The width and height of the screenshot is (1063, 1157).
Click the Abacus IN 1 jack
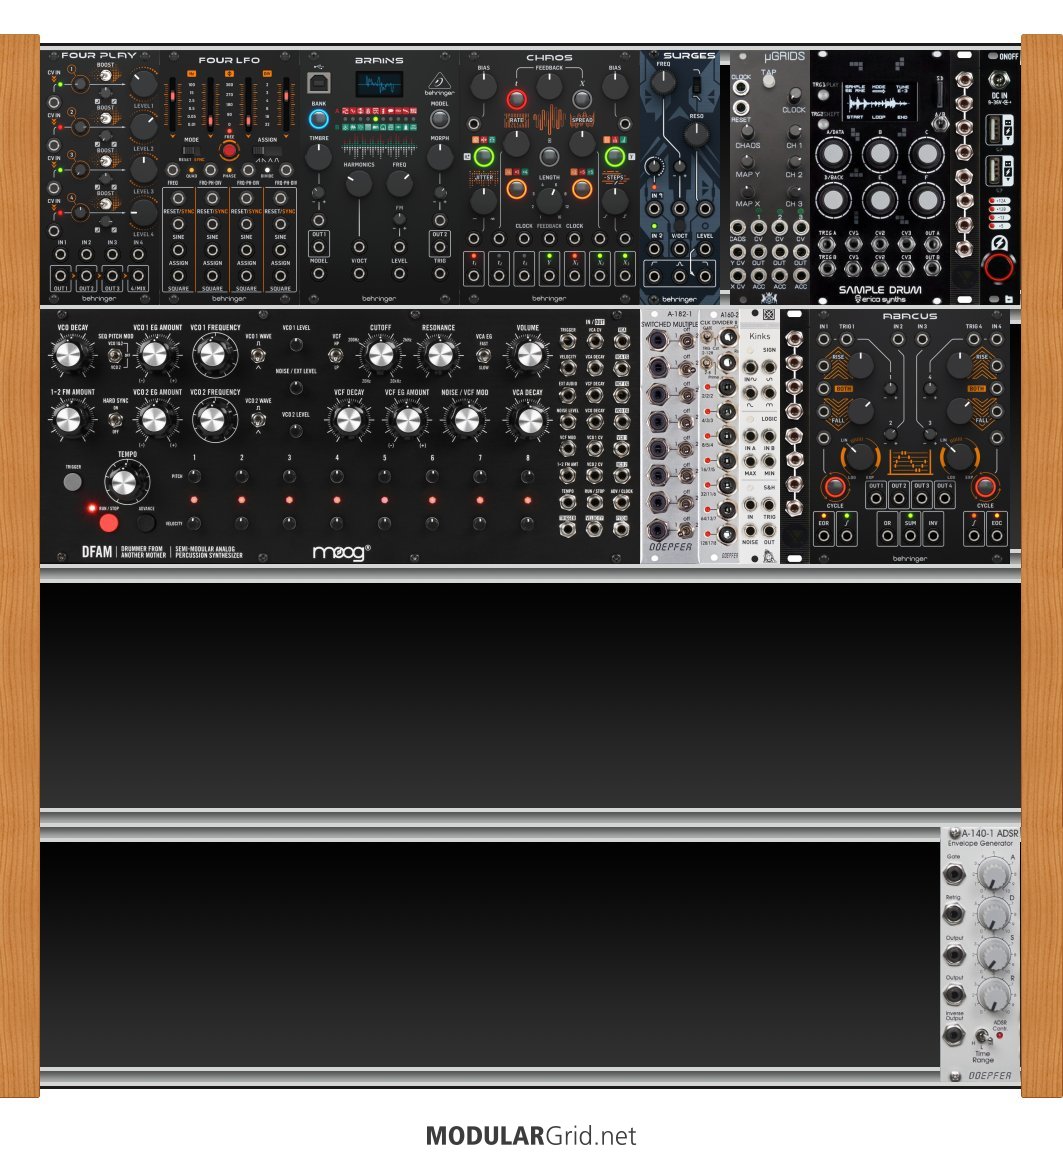tap(823, 340)
